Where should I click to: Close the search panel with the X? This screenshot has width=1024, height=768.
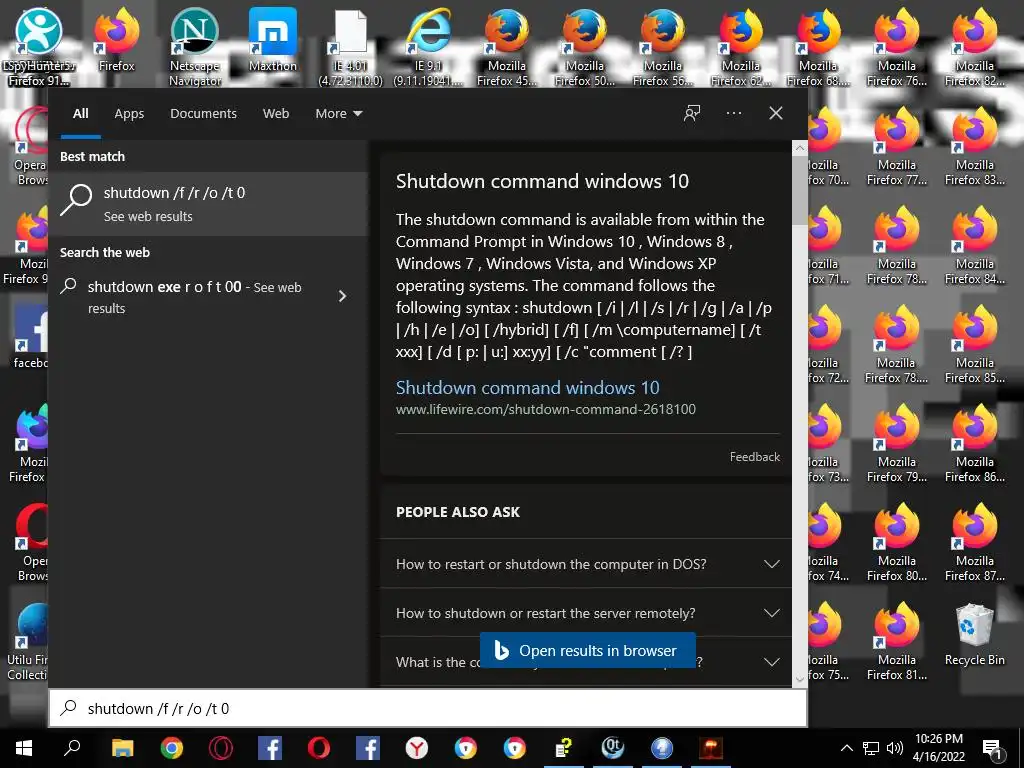775,113
